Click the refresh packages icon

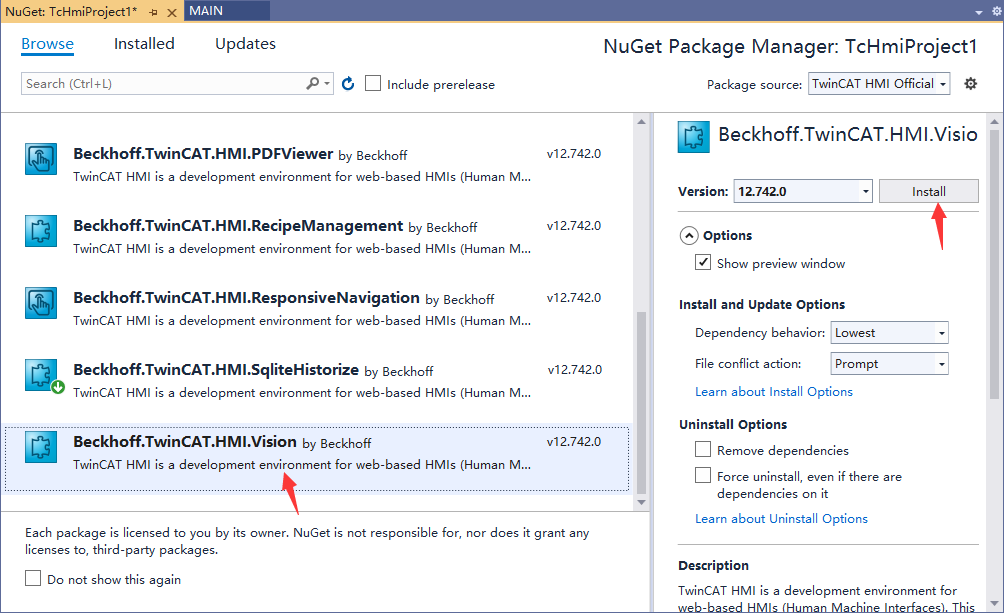(x=348, y=84)
